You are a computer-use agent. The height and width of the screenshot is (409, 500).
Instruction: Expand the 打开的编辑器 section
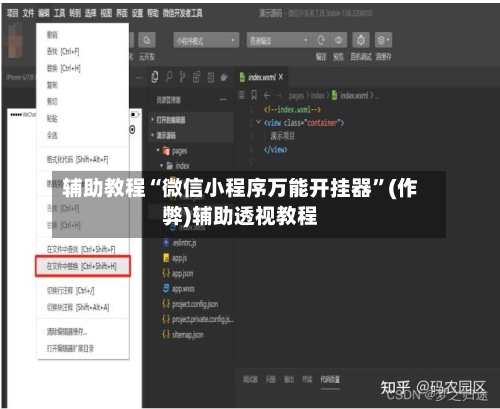click(x=191, y=120)
